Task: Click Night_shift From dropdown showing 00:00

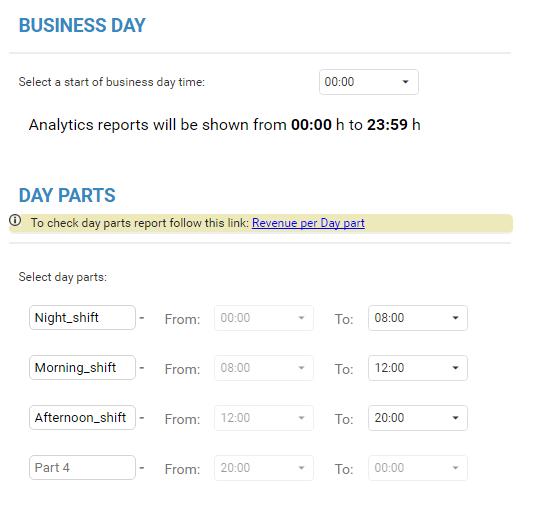Action: point(264,318)
